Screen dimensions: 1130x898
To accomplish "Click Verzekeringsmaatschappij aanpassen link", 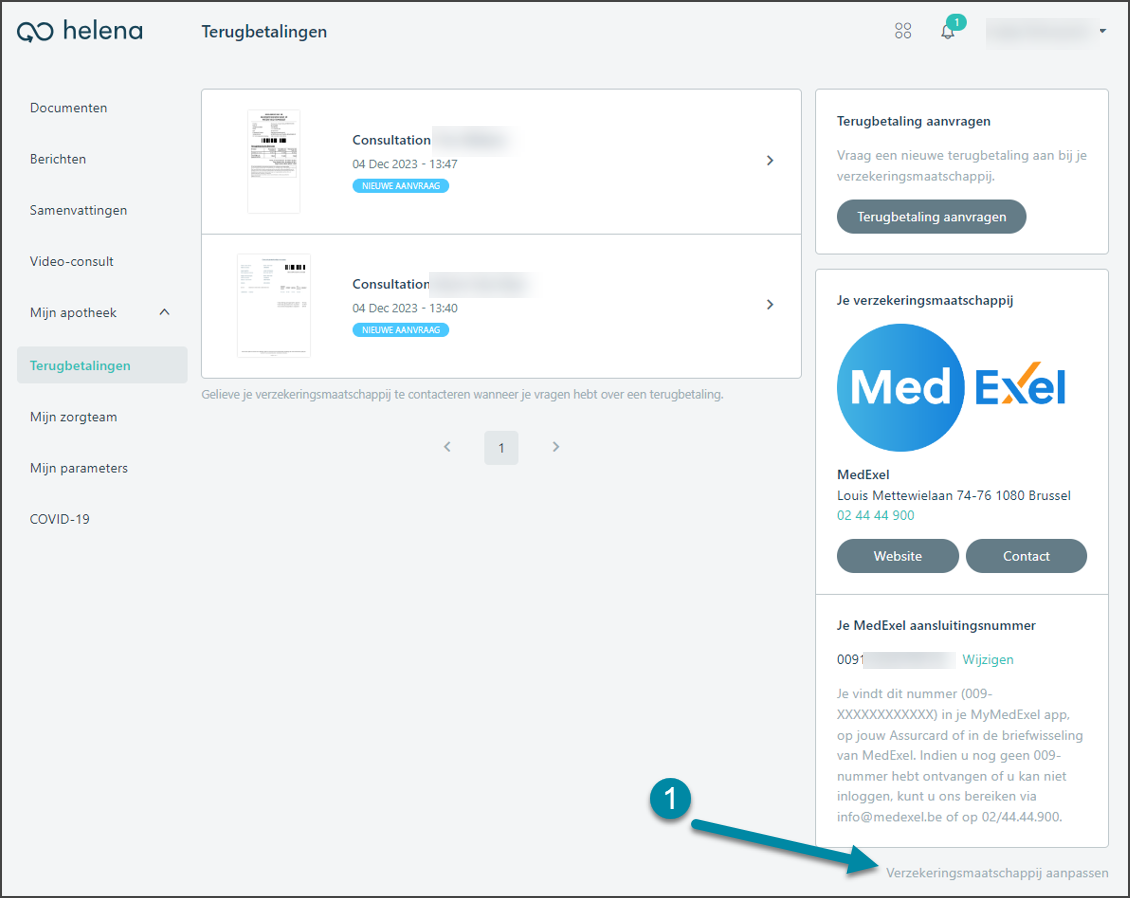I will 997,873.
